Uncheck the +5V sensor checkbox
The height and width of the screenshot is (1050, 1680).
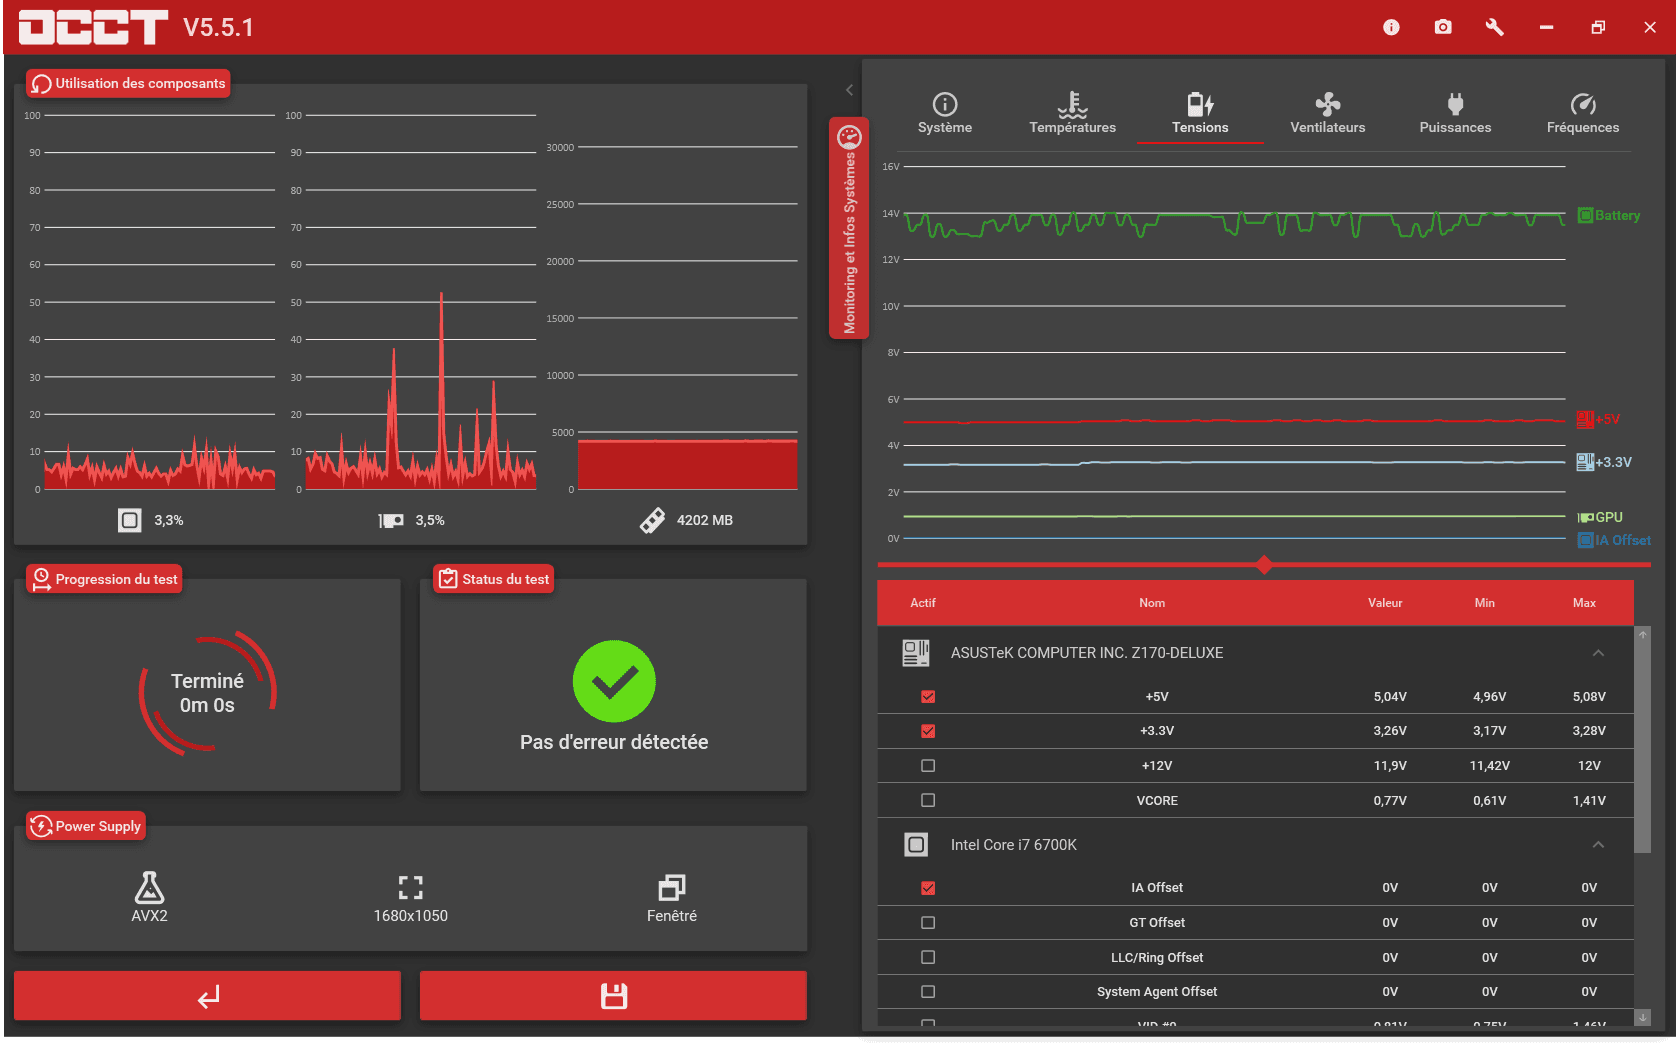pyautogui.click(x=928, y=697)
